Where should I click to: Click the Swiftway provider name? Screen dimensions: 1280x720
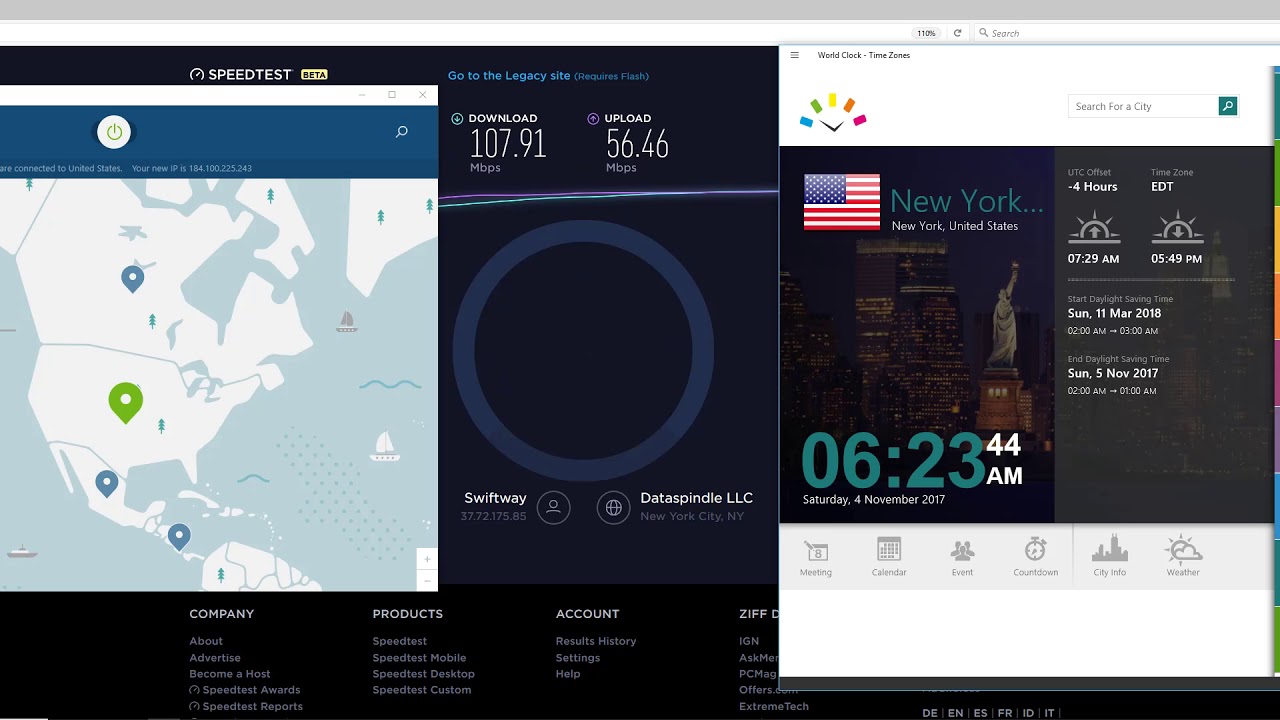495,498
